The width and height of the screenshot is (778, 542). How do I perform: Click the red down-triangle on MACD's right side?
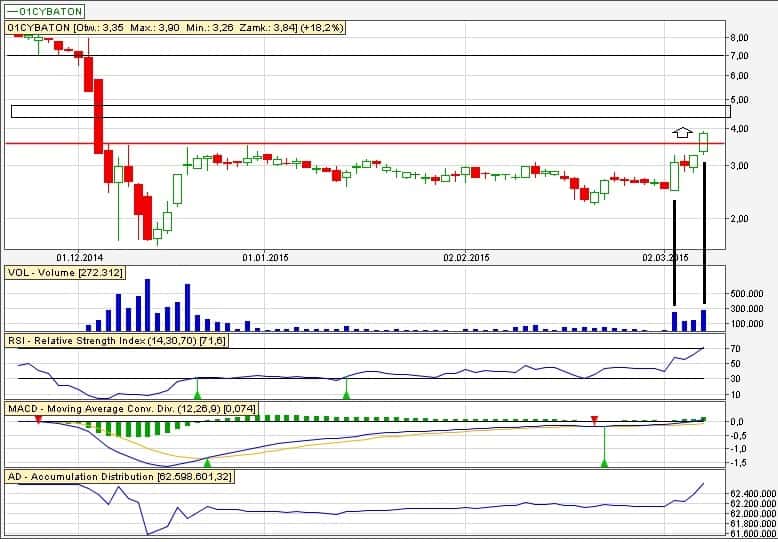pyautogui.click(x=594, y=419)
